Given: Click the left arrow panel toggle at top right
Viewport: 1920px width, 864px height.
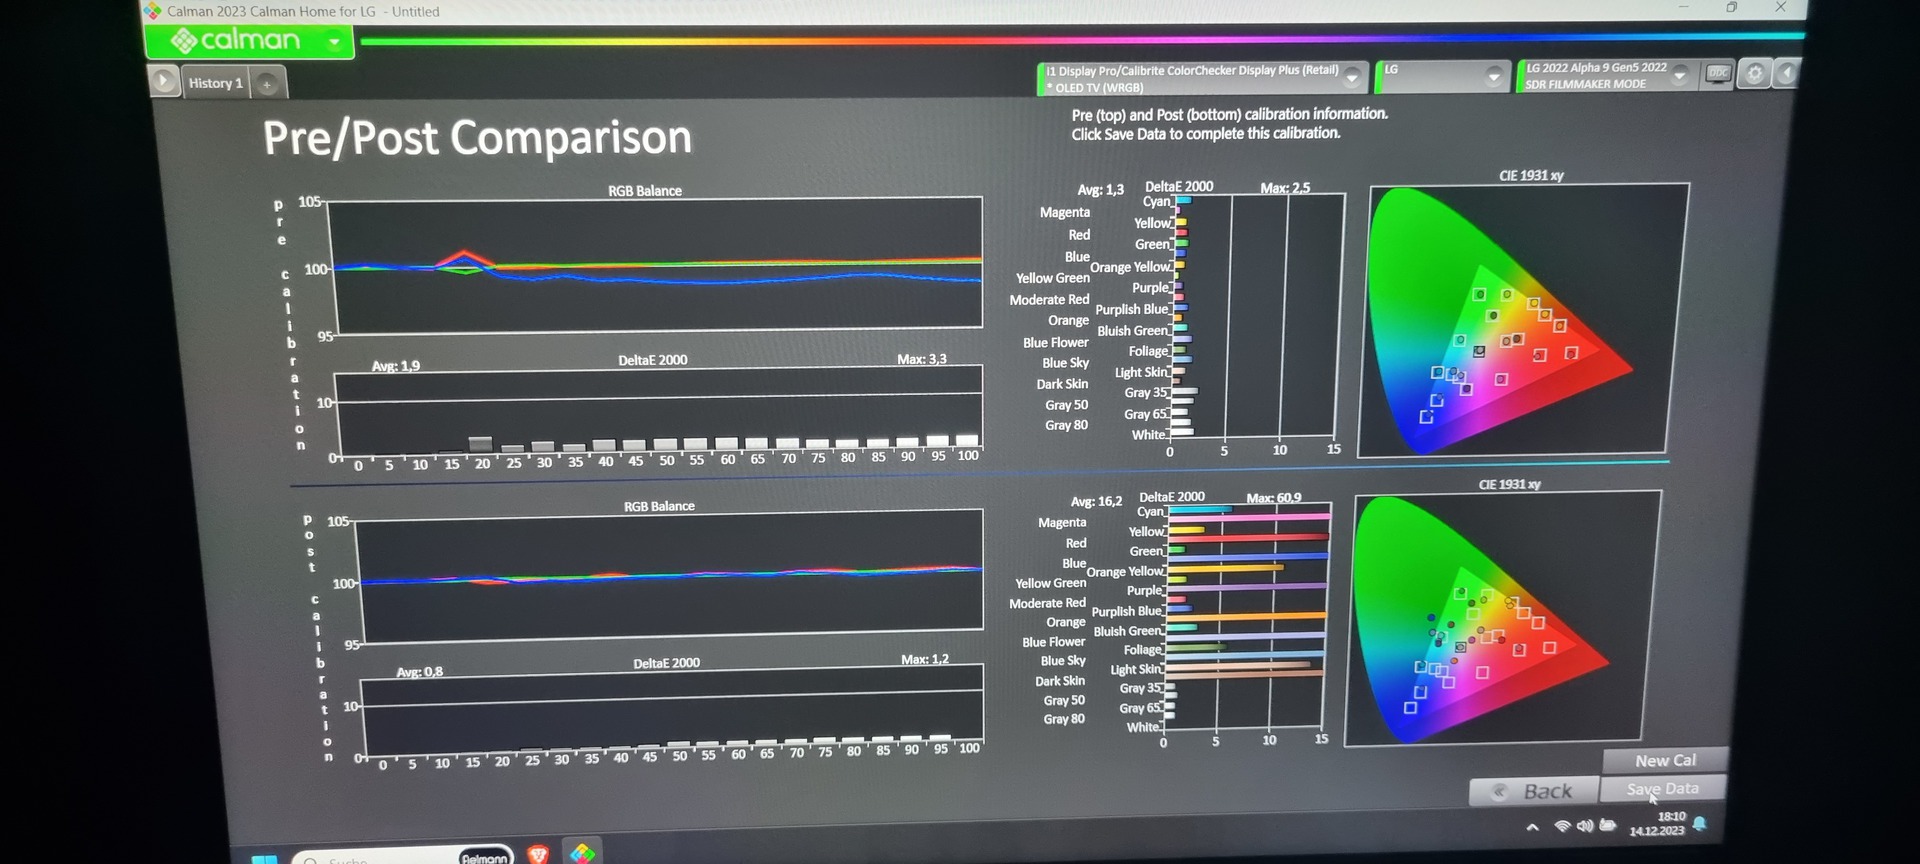Looking at the screenshot, I should 1786,74.
